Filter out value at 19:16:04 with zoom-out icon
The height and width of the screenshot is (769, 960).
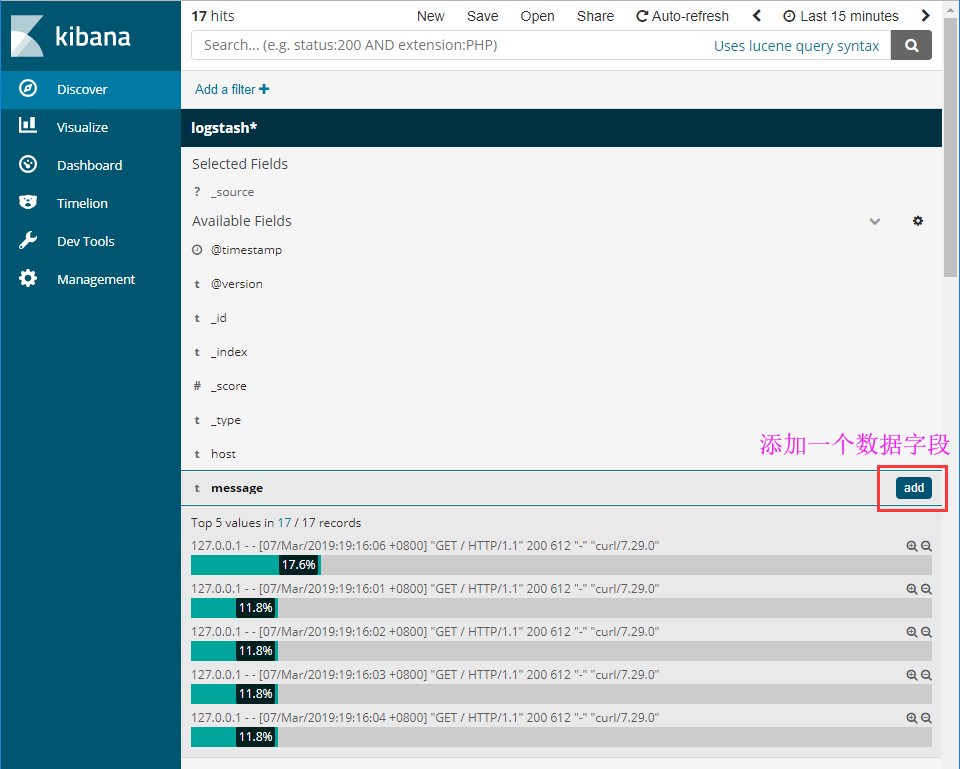click(x=926, y=718)
